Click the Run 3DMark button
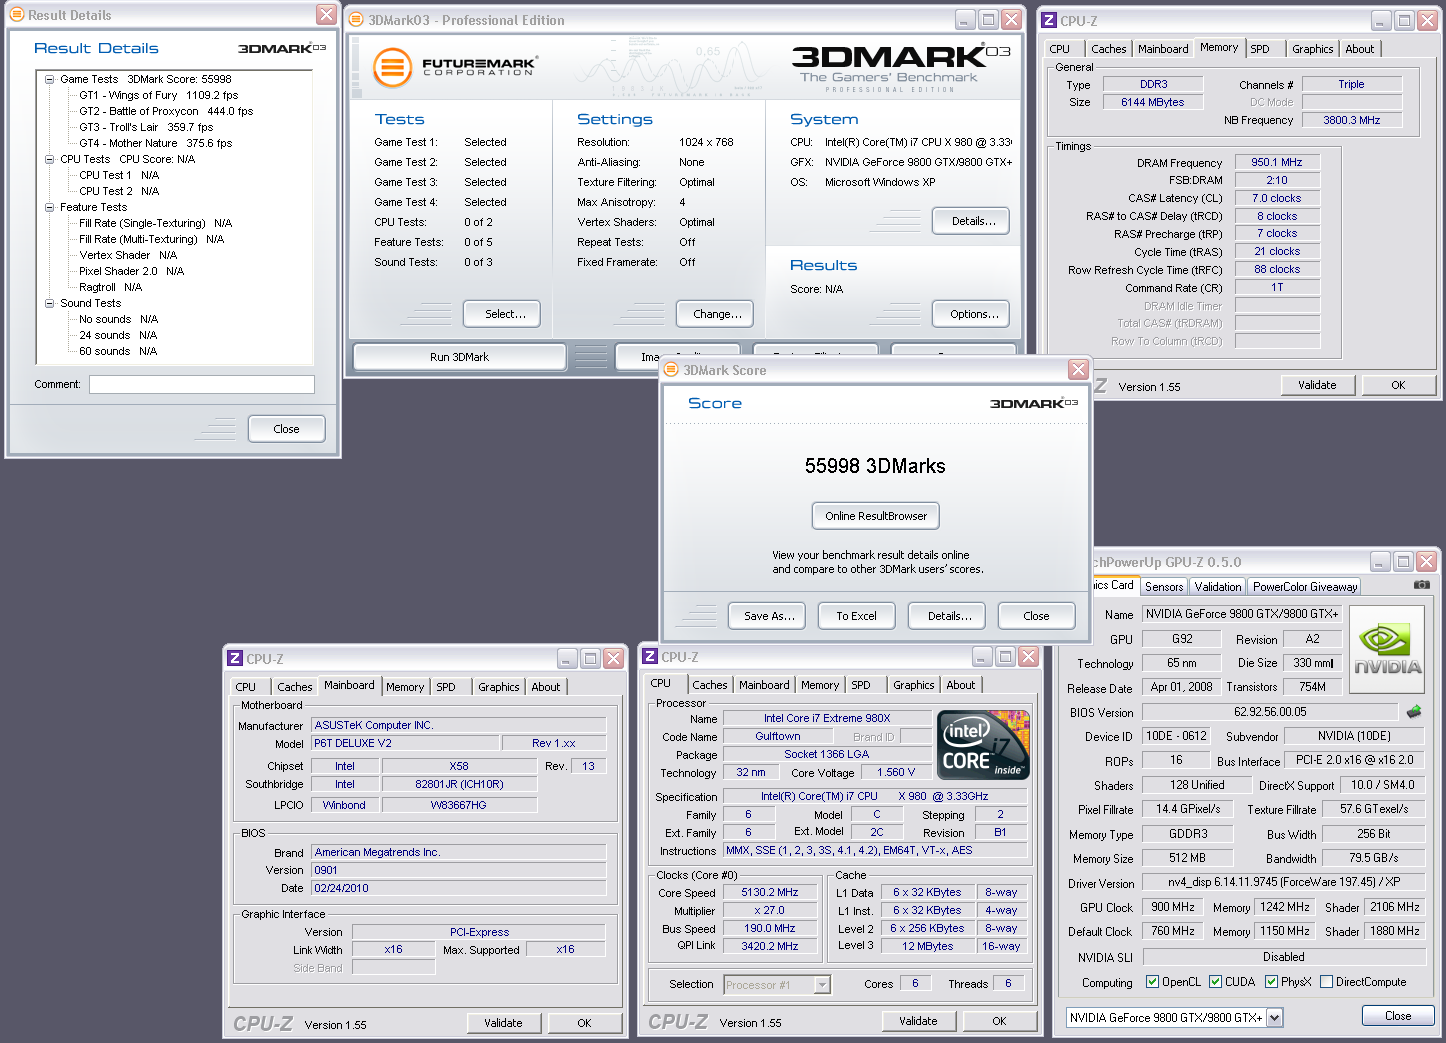Image resolution: width=1446 pixels, height=1043 pixels. pos(459,357)
